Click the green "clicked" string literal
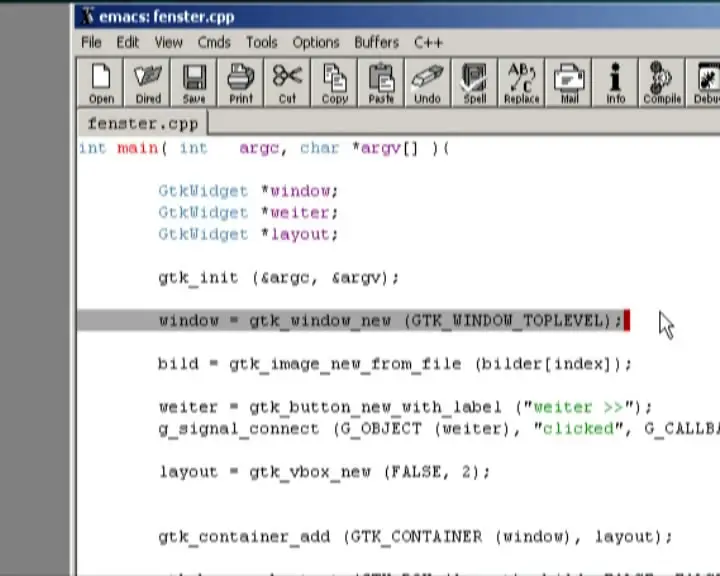 tap(579, 429)
